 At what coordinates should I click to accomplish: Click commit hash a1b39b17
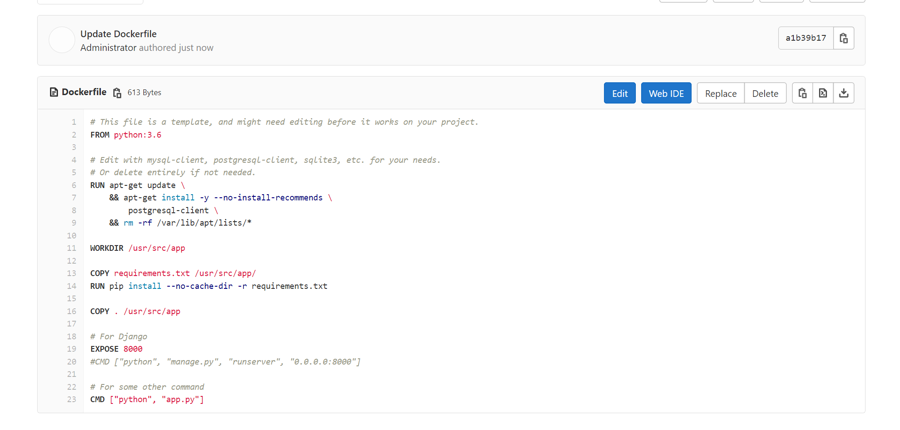805,38
